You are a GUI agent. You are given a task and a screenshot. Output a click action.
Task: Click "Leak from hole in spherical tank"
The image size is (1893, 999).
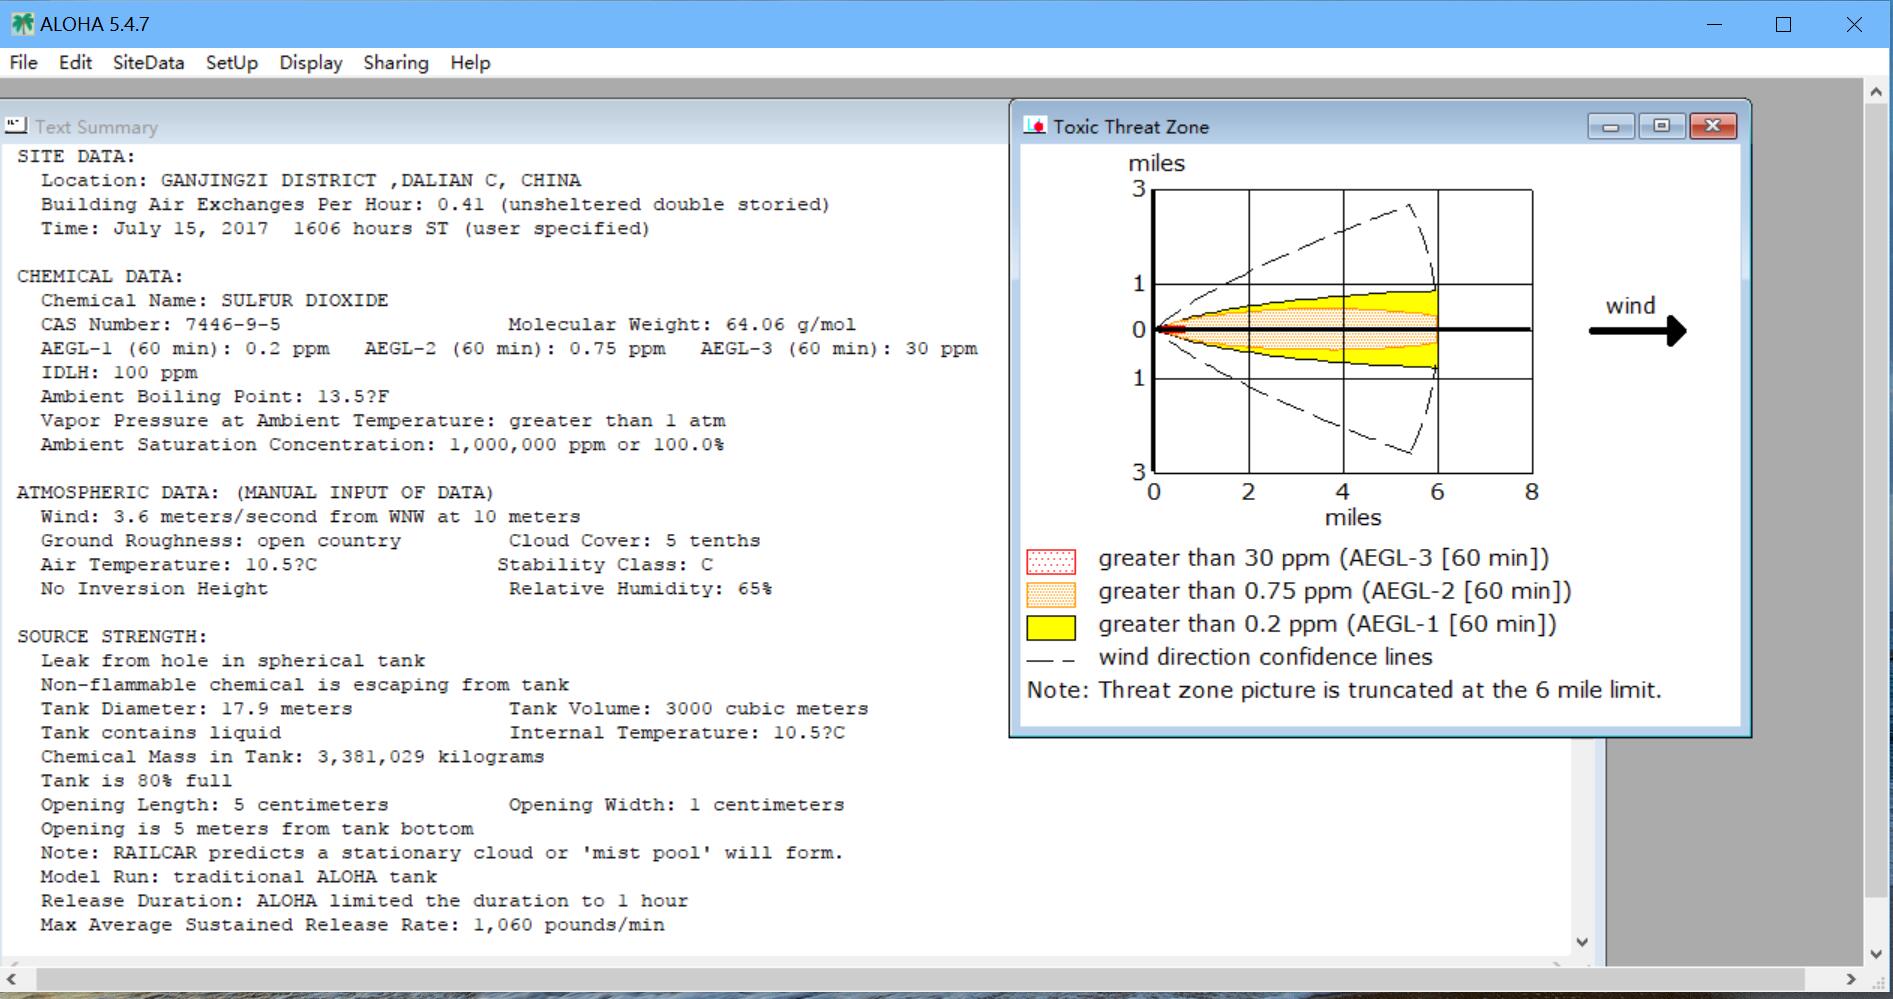point(233,661)
